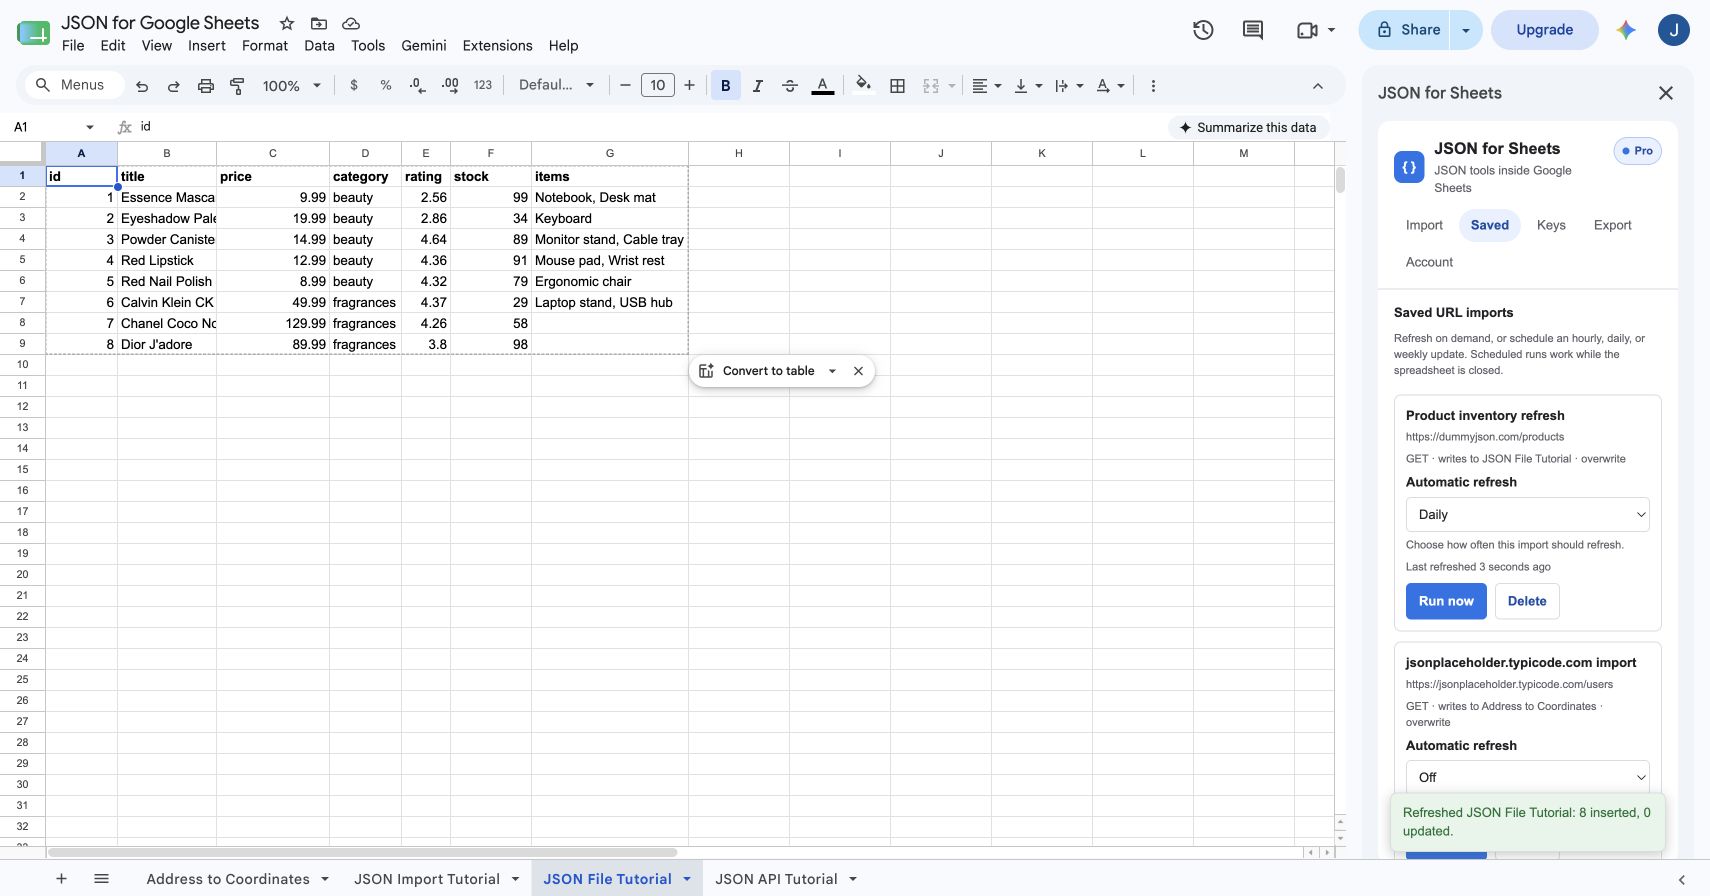The width and height of the screenshot is (1710, 896).
Task: Switch to the Keys tab
Action: (1551, 225)
